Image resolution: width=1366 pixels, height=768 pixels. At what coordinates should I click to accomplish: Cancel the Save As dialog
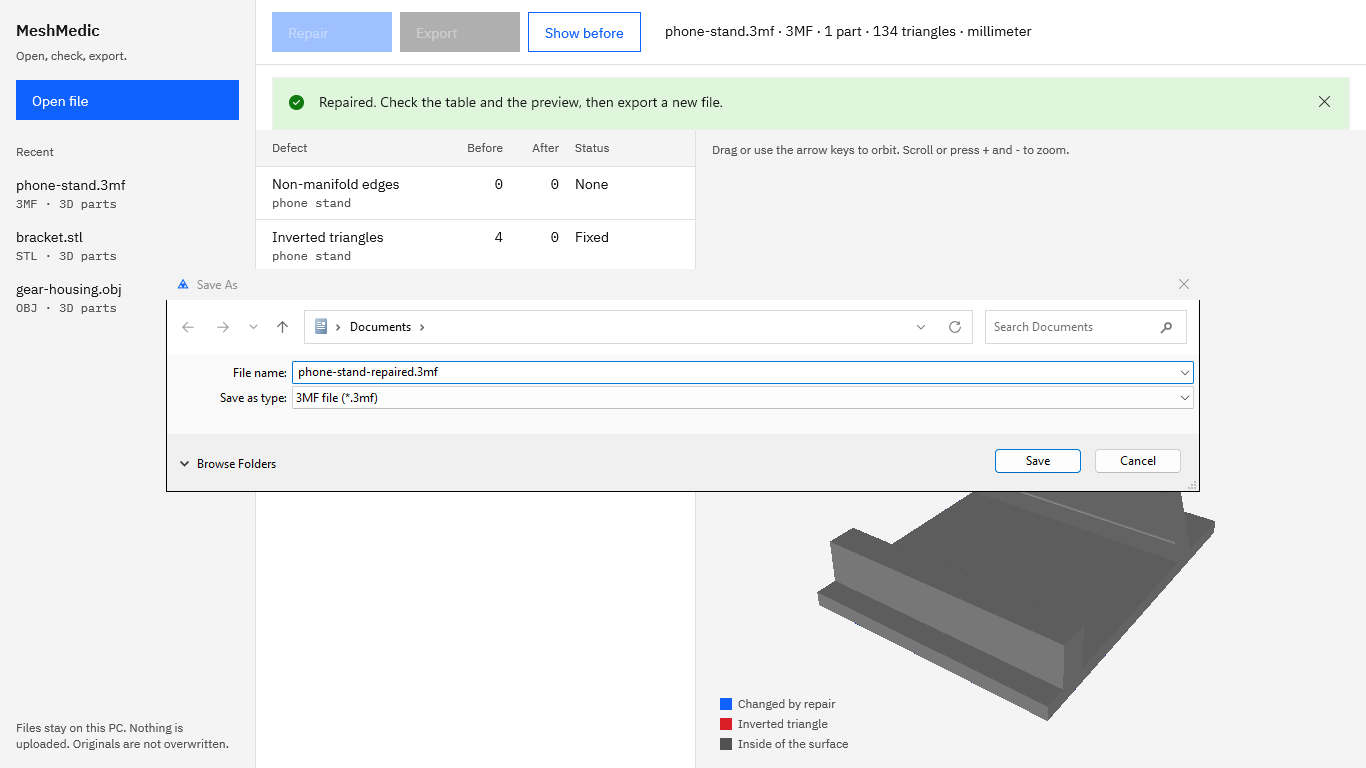pos(1138,461)
